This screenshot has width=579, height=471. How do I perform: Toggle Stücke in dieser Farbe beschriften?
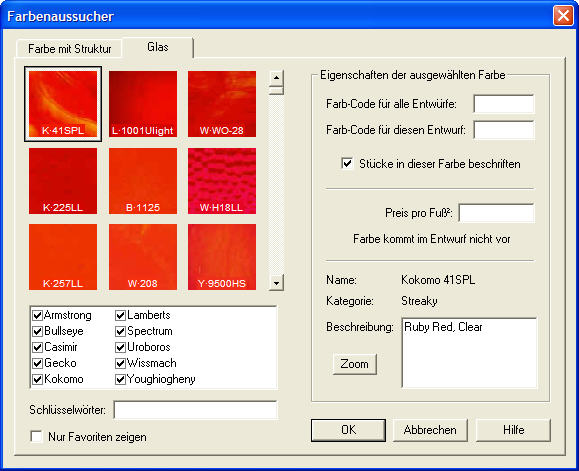(x=347, y=163)
